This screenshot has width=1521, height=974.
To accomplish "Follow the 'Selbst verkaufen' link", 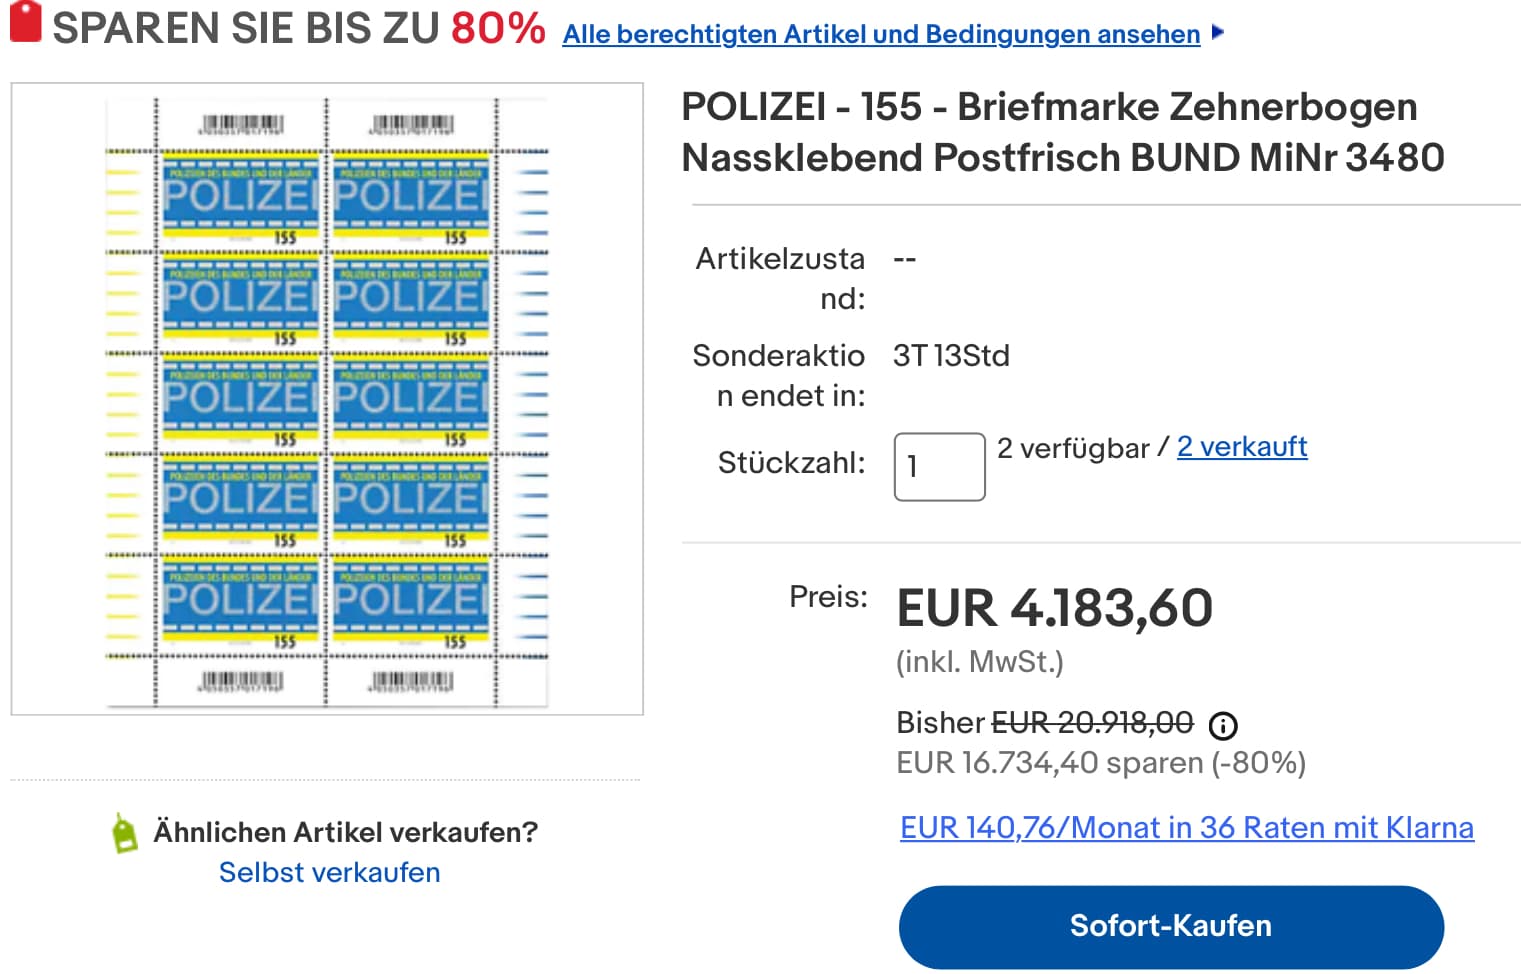I will [x=329, y=873].
